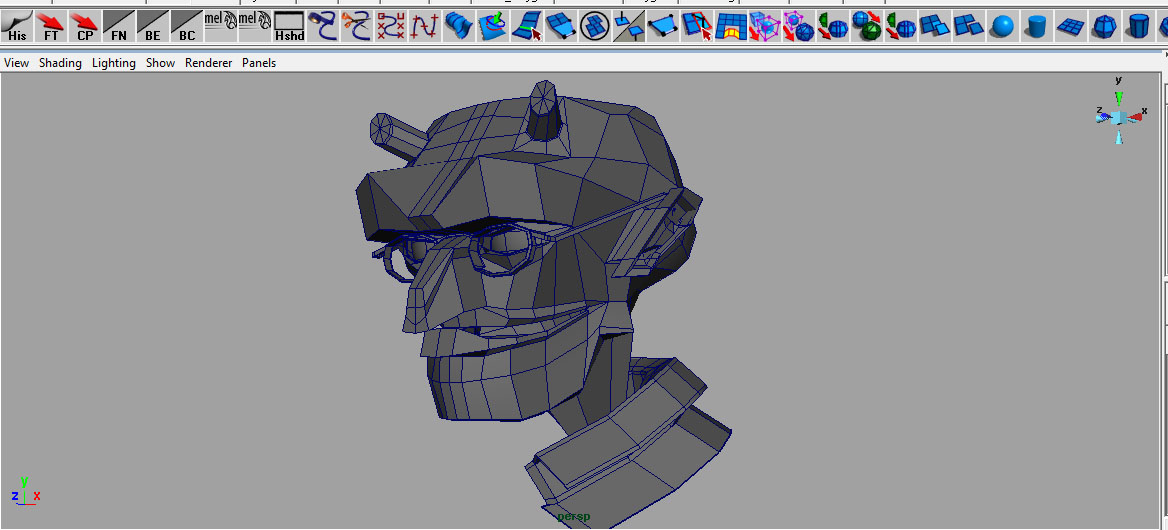Select the scissors Cut Curve tool
The width and height of the screenshot is (1168, 530).
coord(357,26)
